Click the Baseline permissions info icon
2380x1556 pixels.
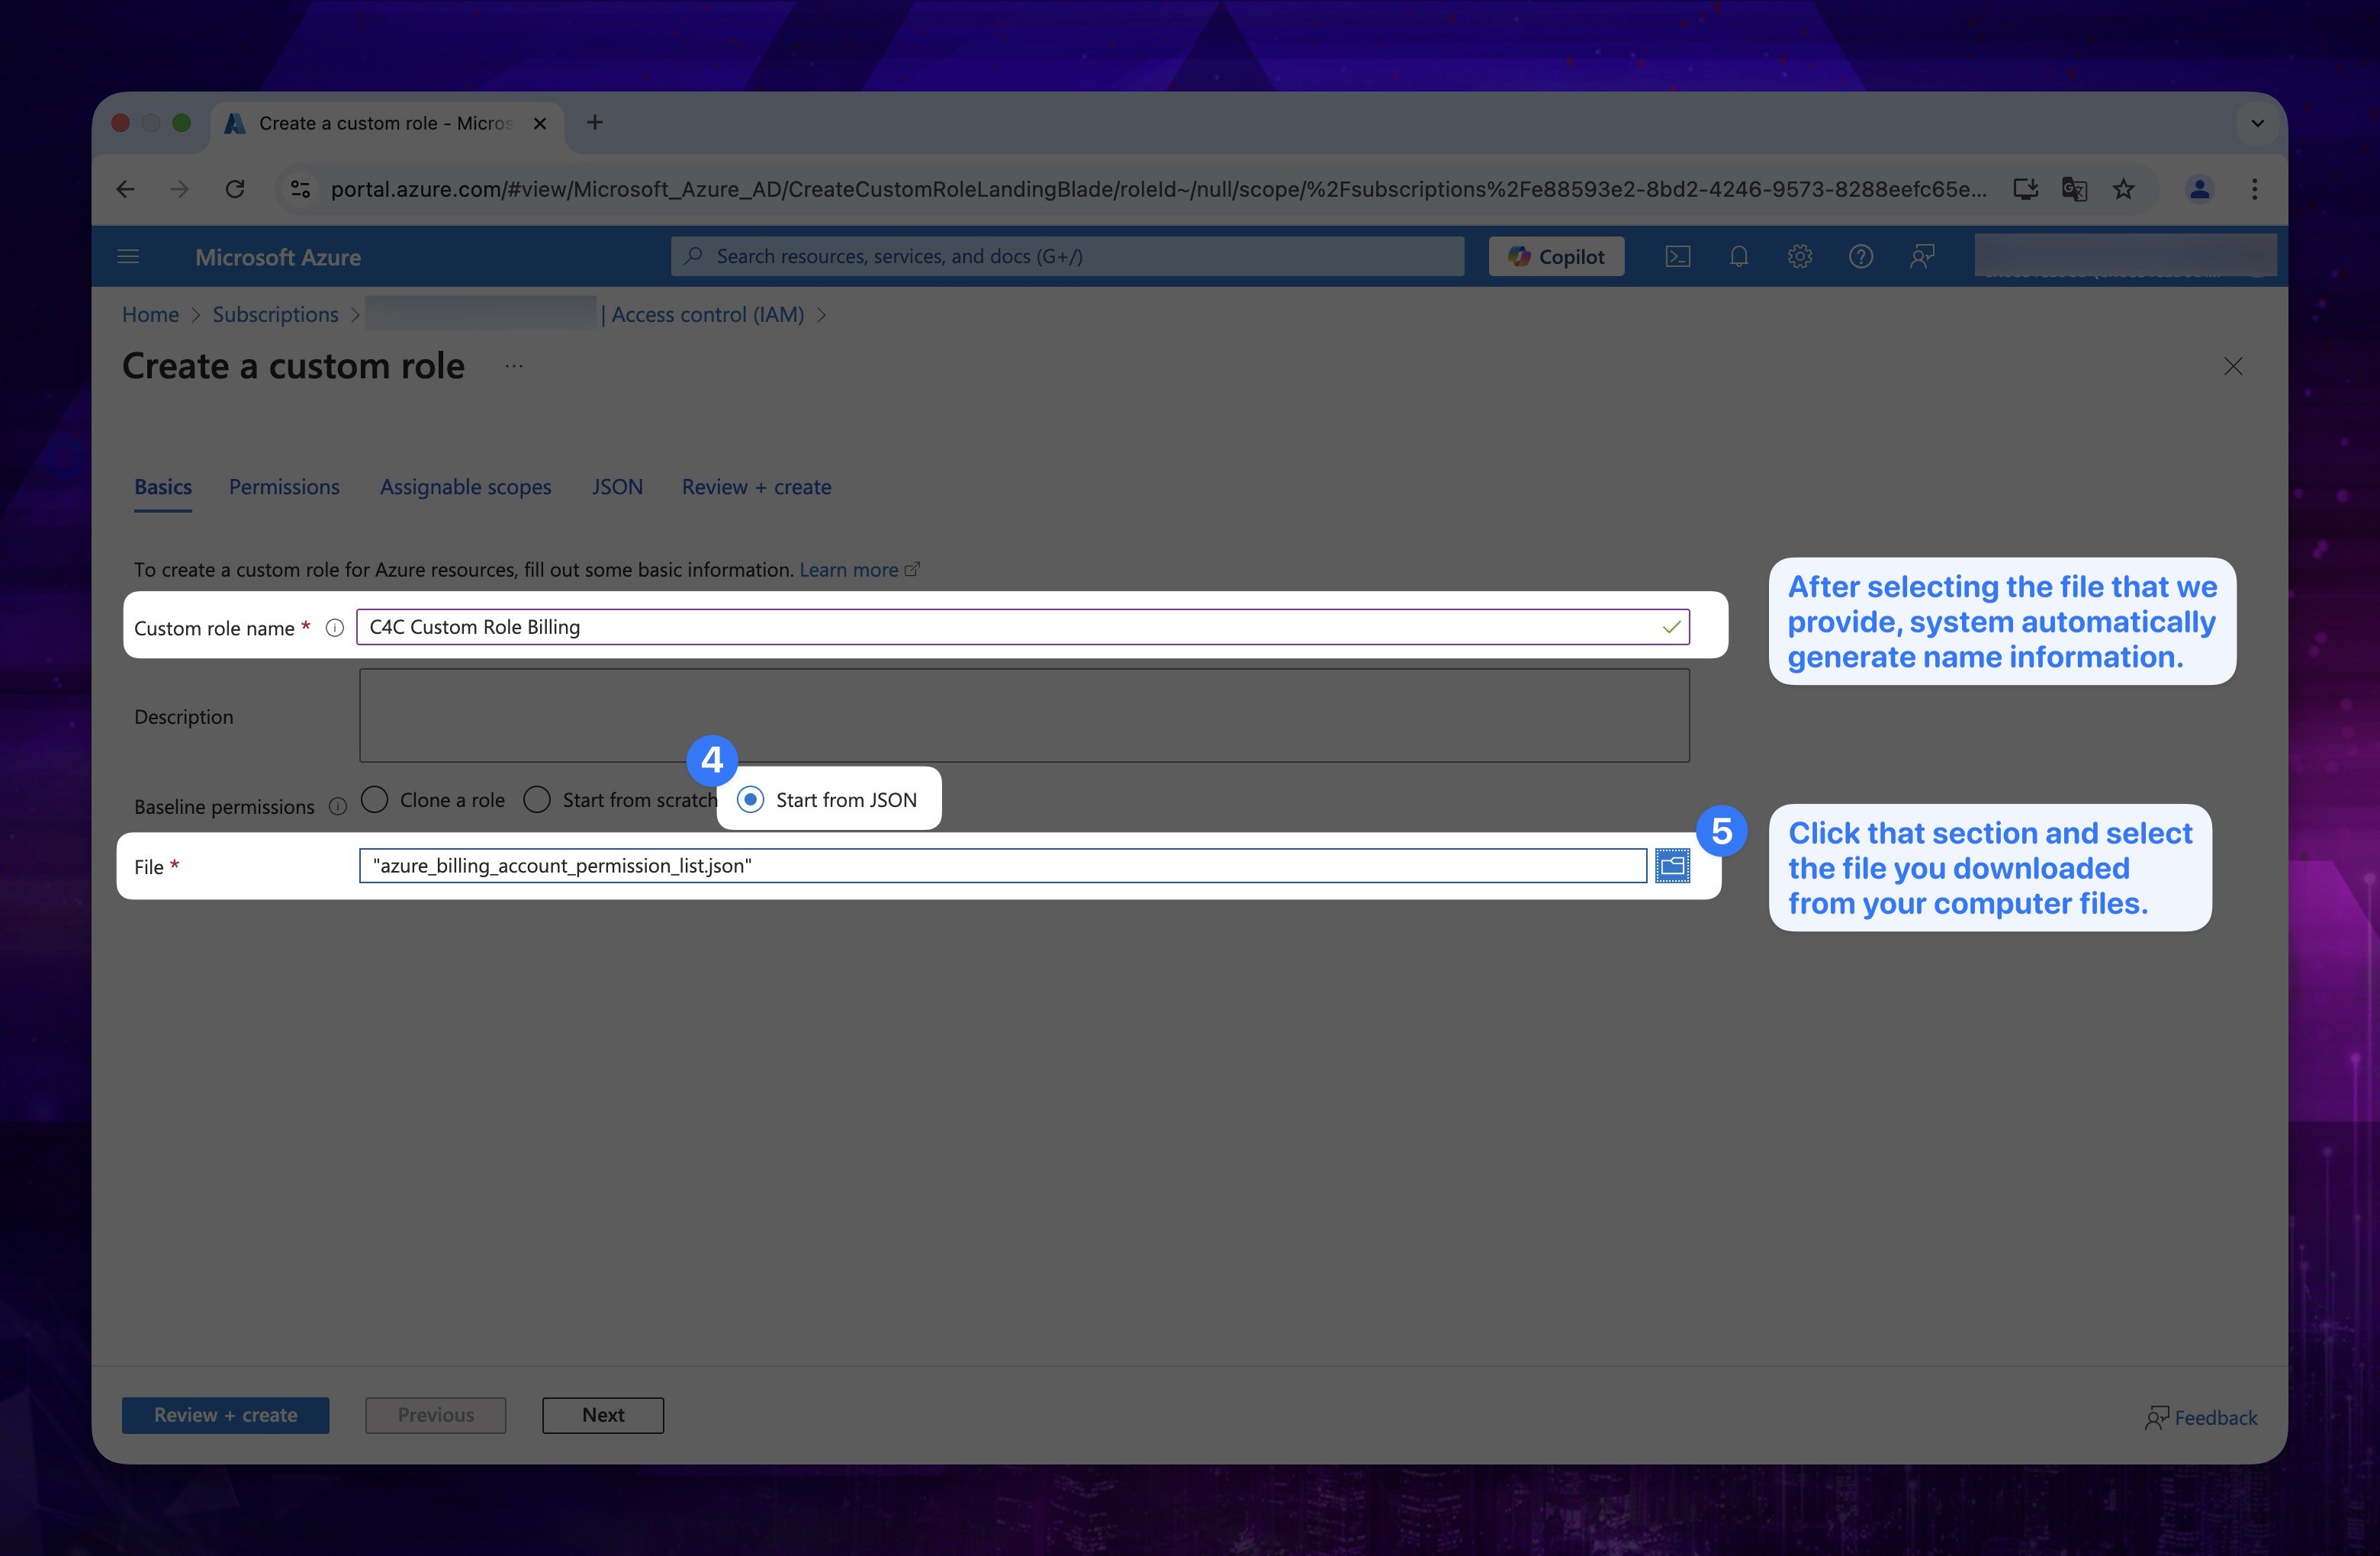338,806
